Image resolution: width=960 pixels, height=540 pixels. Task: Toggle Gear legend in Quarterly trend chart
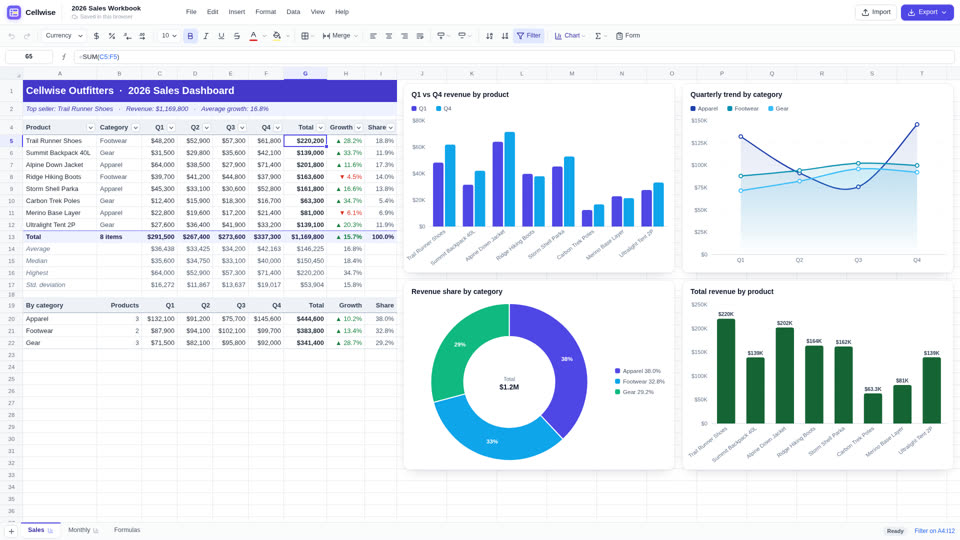[x=778, y=109]
